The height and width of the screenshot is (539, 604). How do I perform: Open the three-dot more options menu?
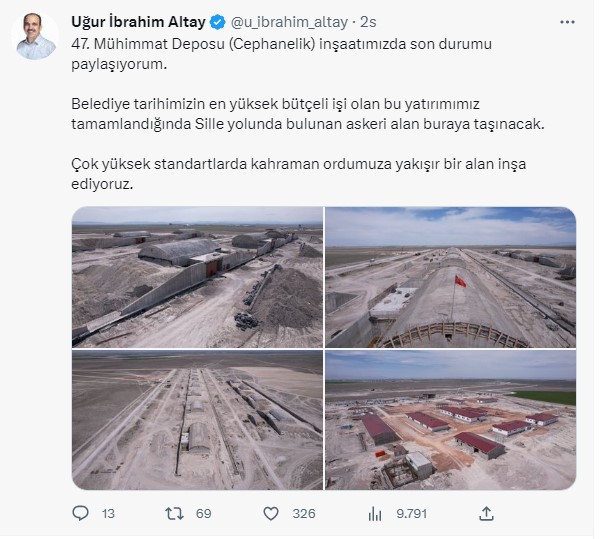coord(567,22)
